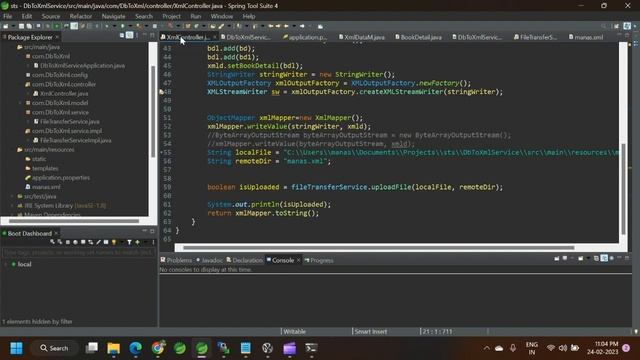640x360 pixels.
Task: Open the Javadoc view tab
Action: 209,260
